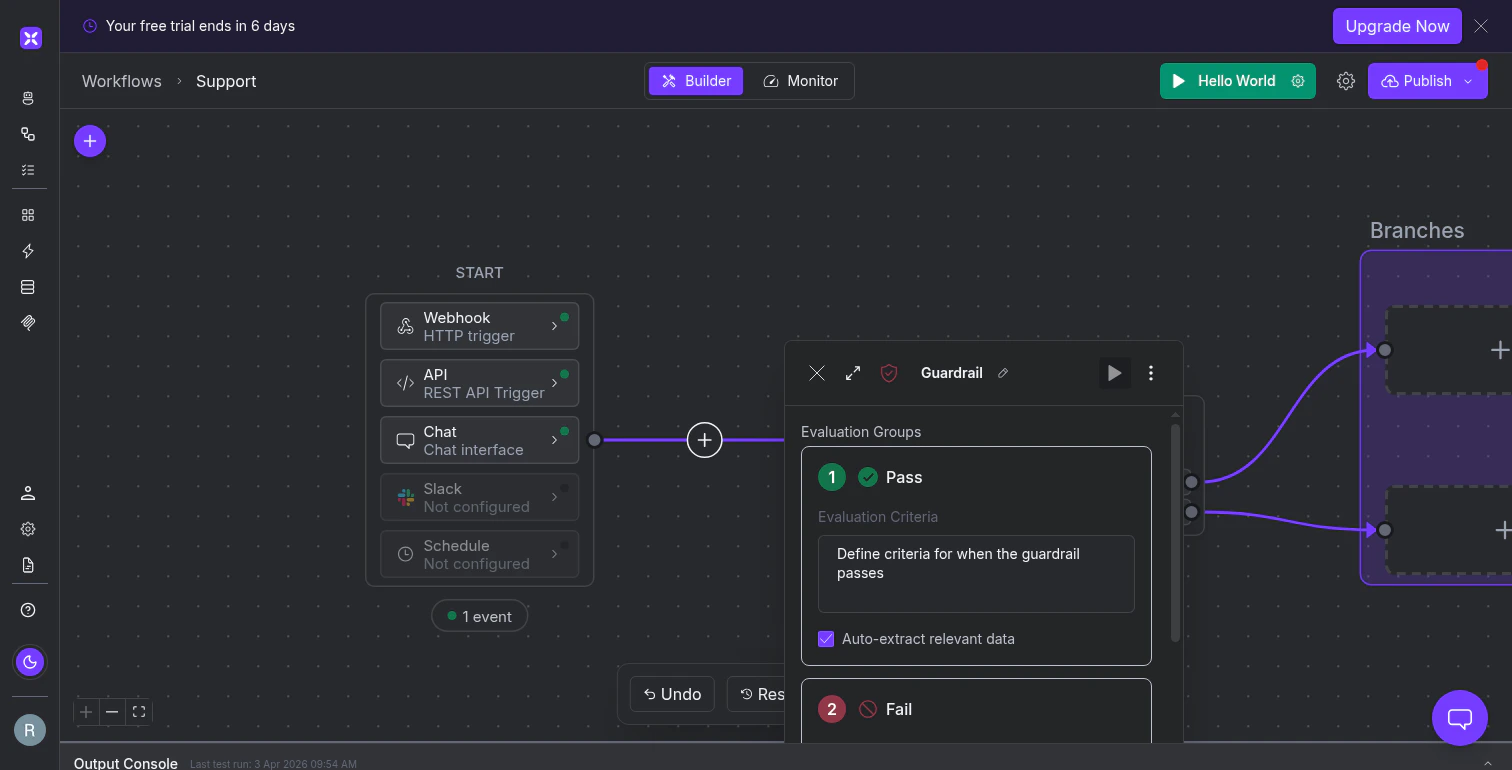Open the database panel from sidebar
The height and width of the screenshot is (770, 1512).
[x=28, y=287]
